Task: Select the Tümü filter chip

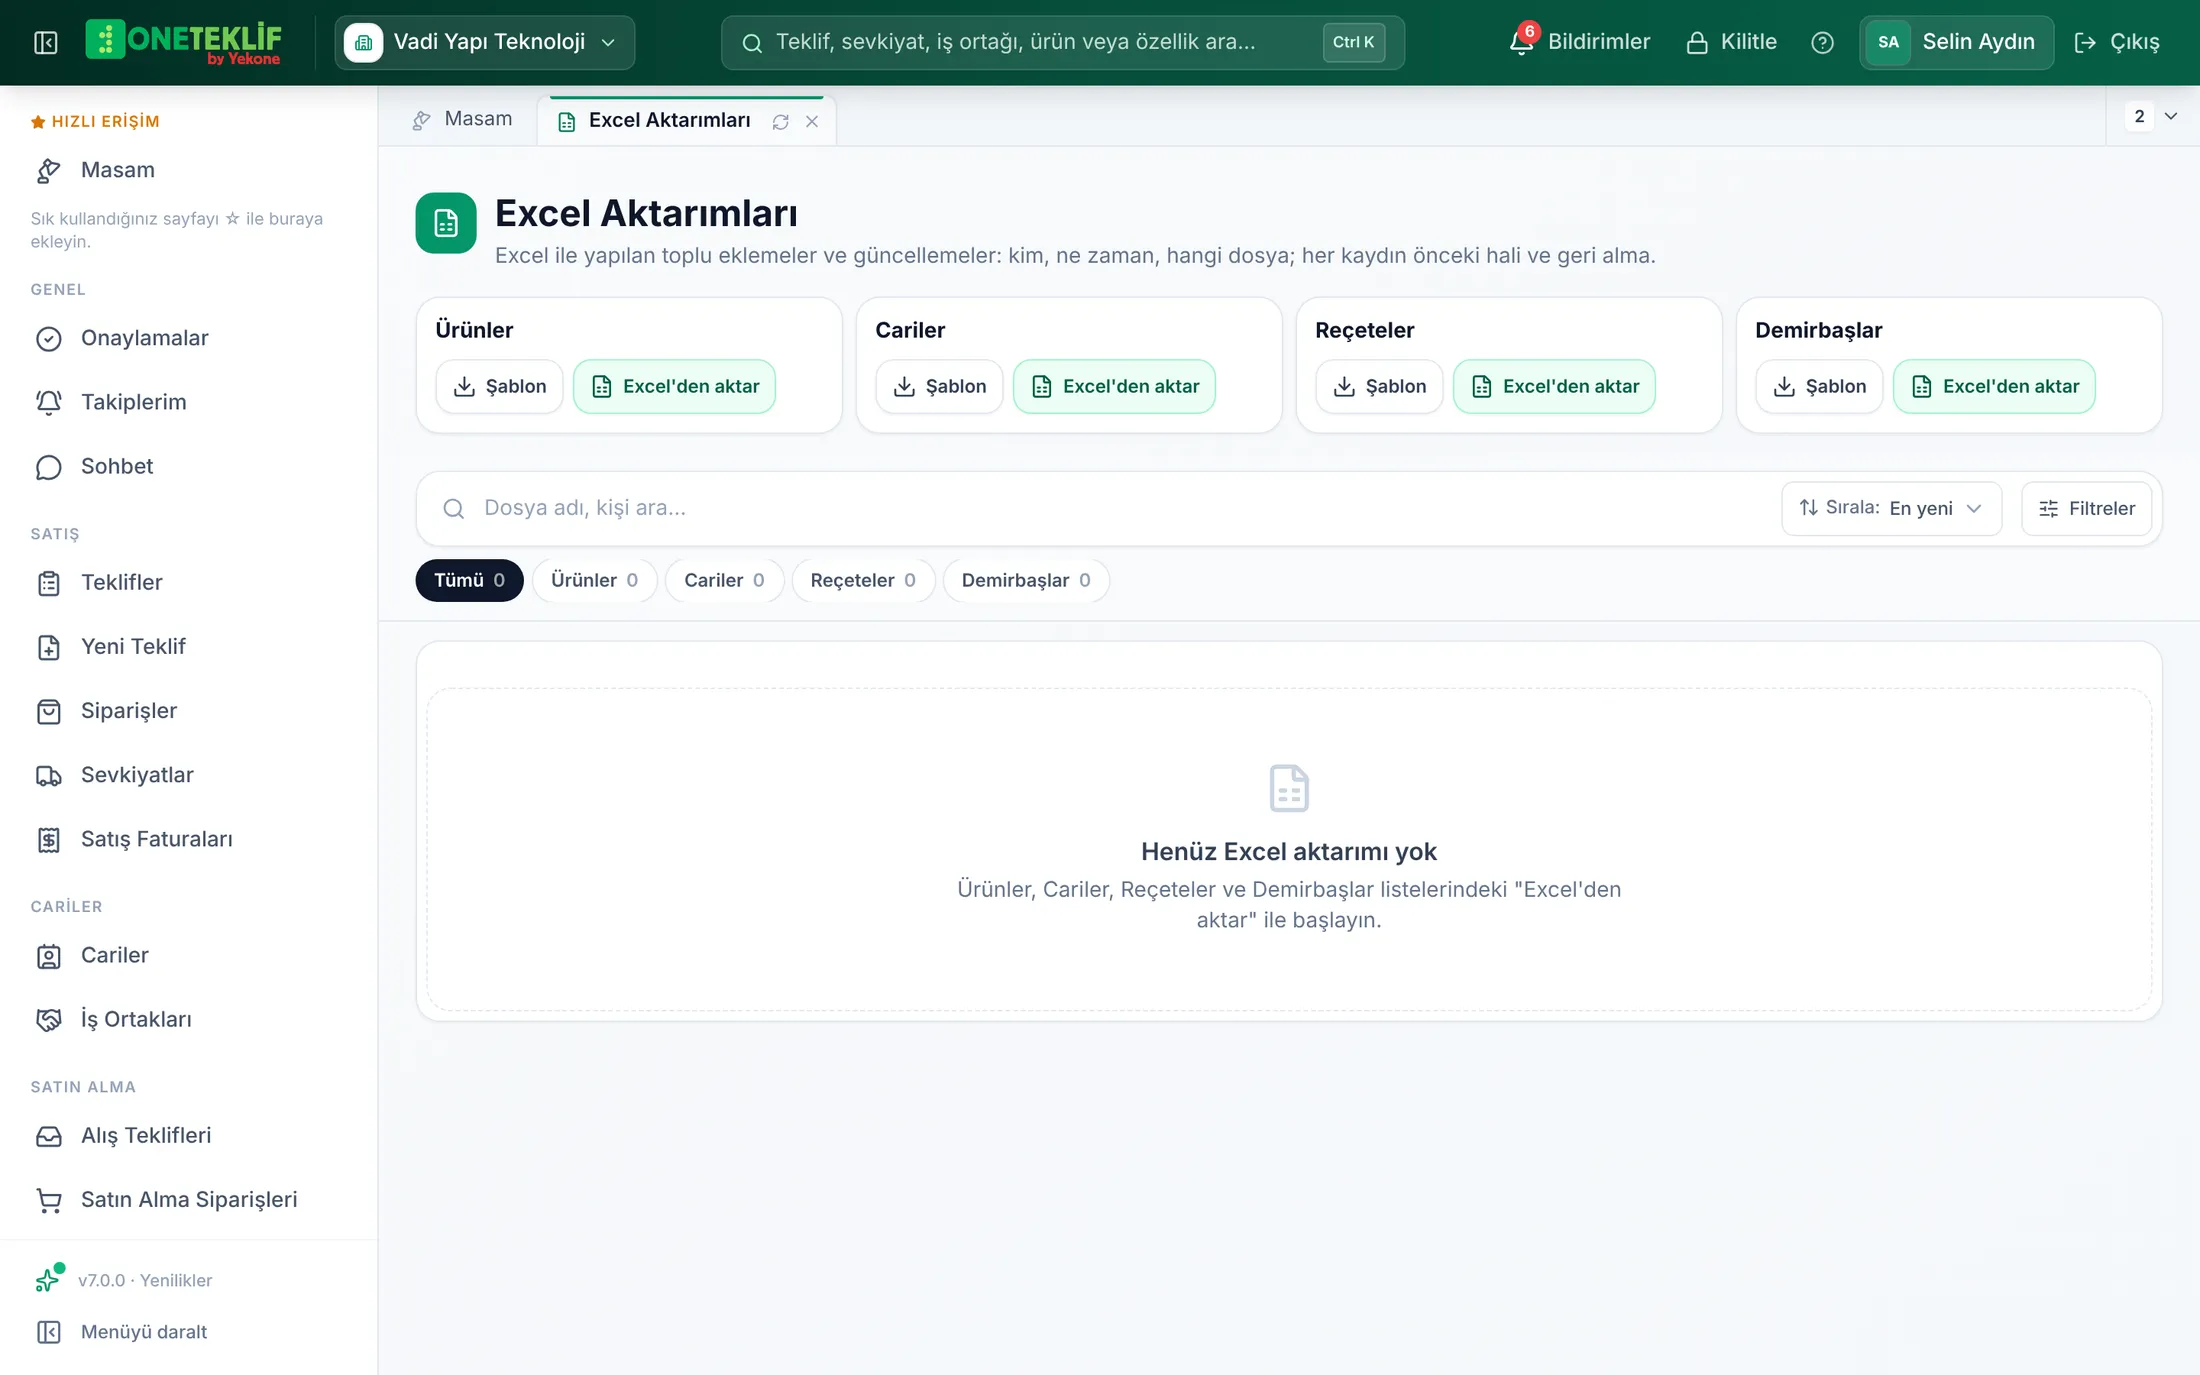Action: click(x=469, y=580)
